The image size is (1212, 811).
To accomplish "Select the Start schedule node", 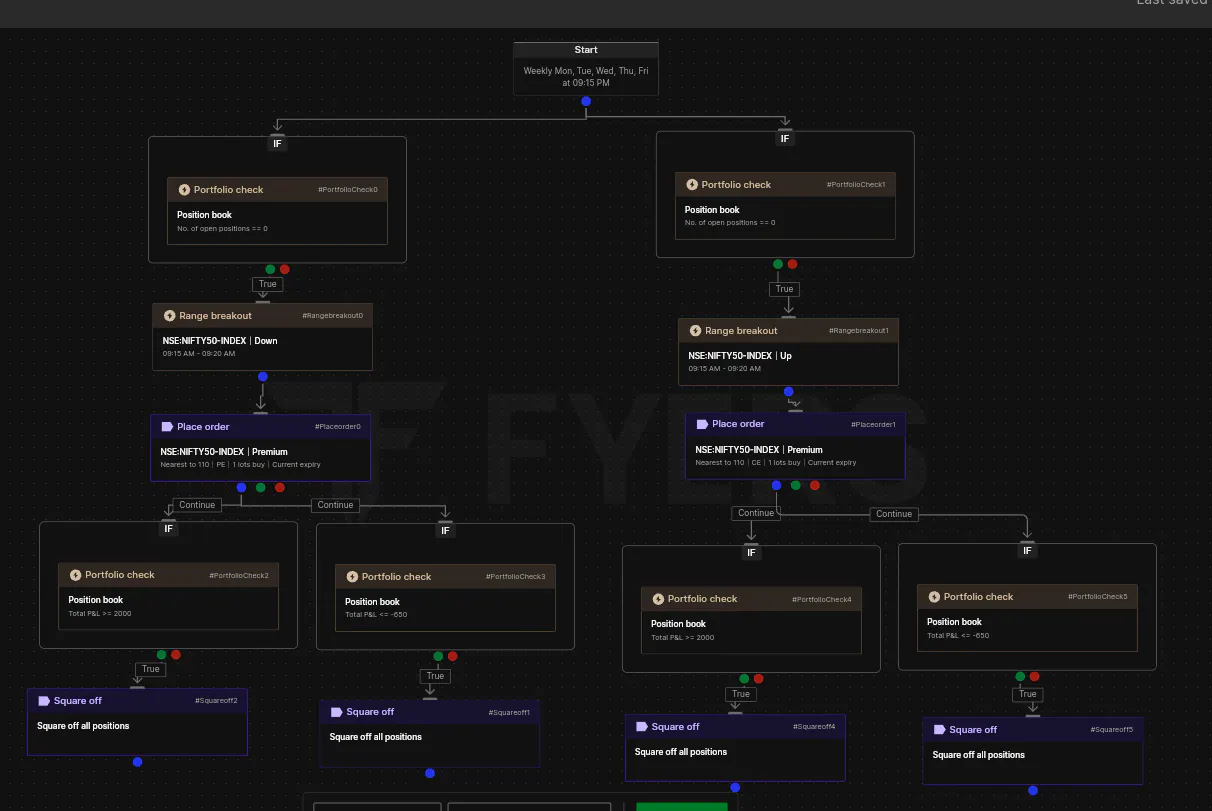I will [586, 68].
